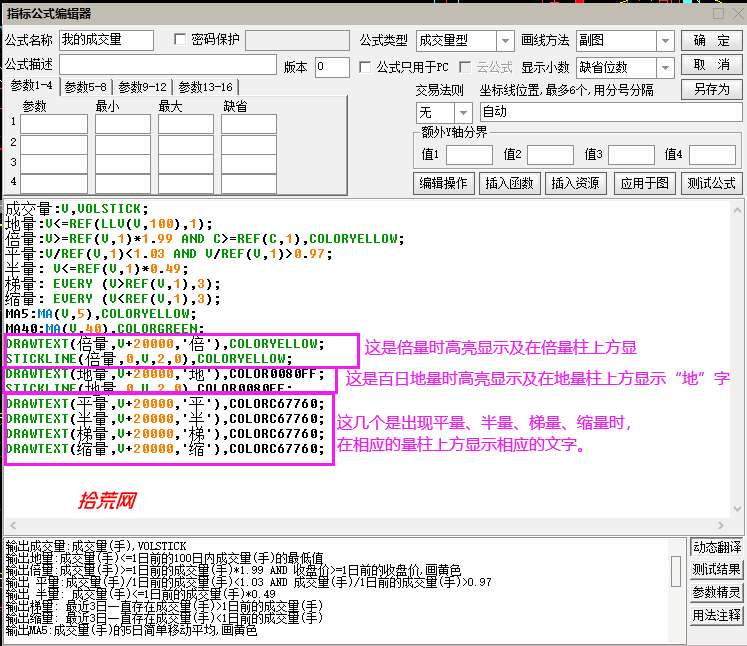Open the 编辑操作 button menu

click(444, 183)
